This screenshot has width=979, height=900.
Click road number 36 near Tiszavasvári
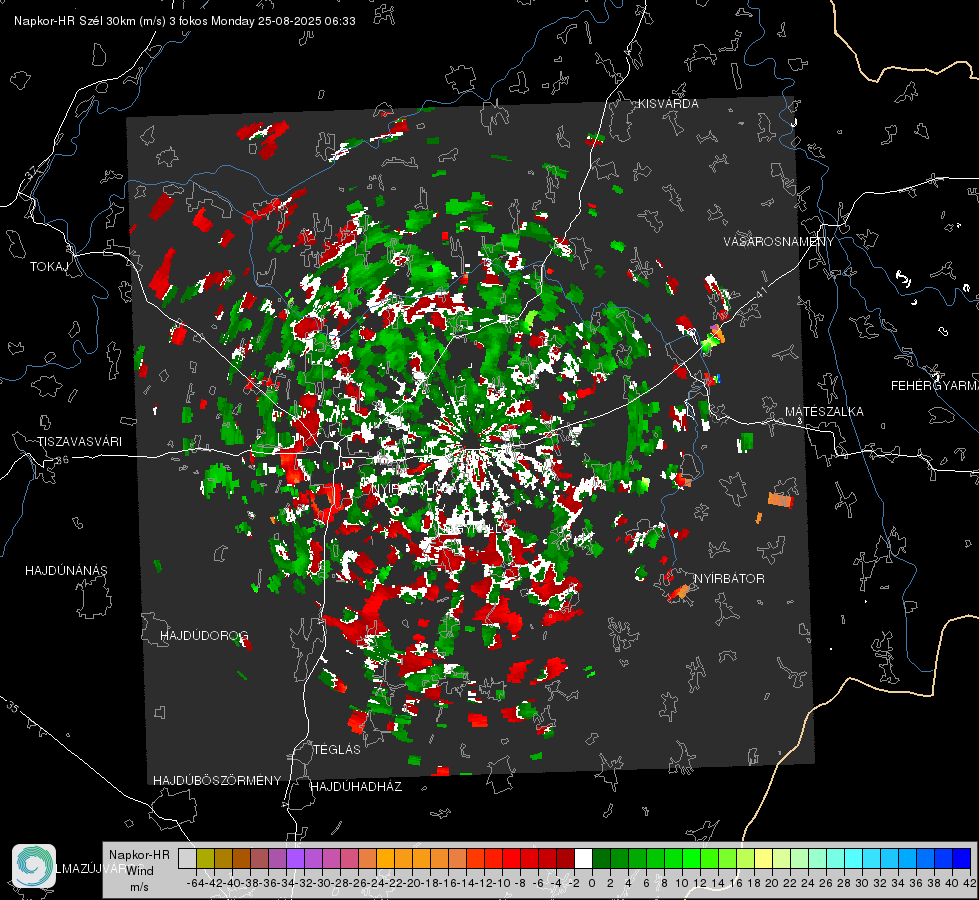pos(62,460)
